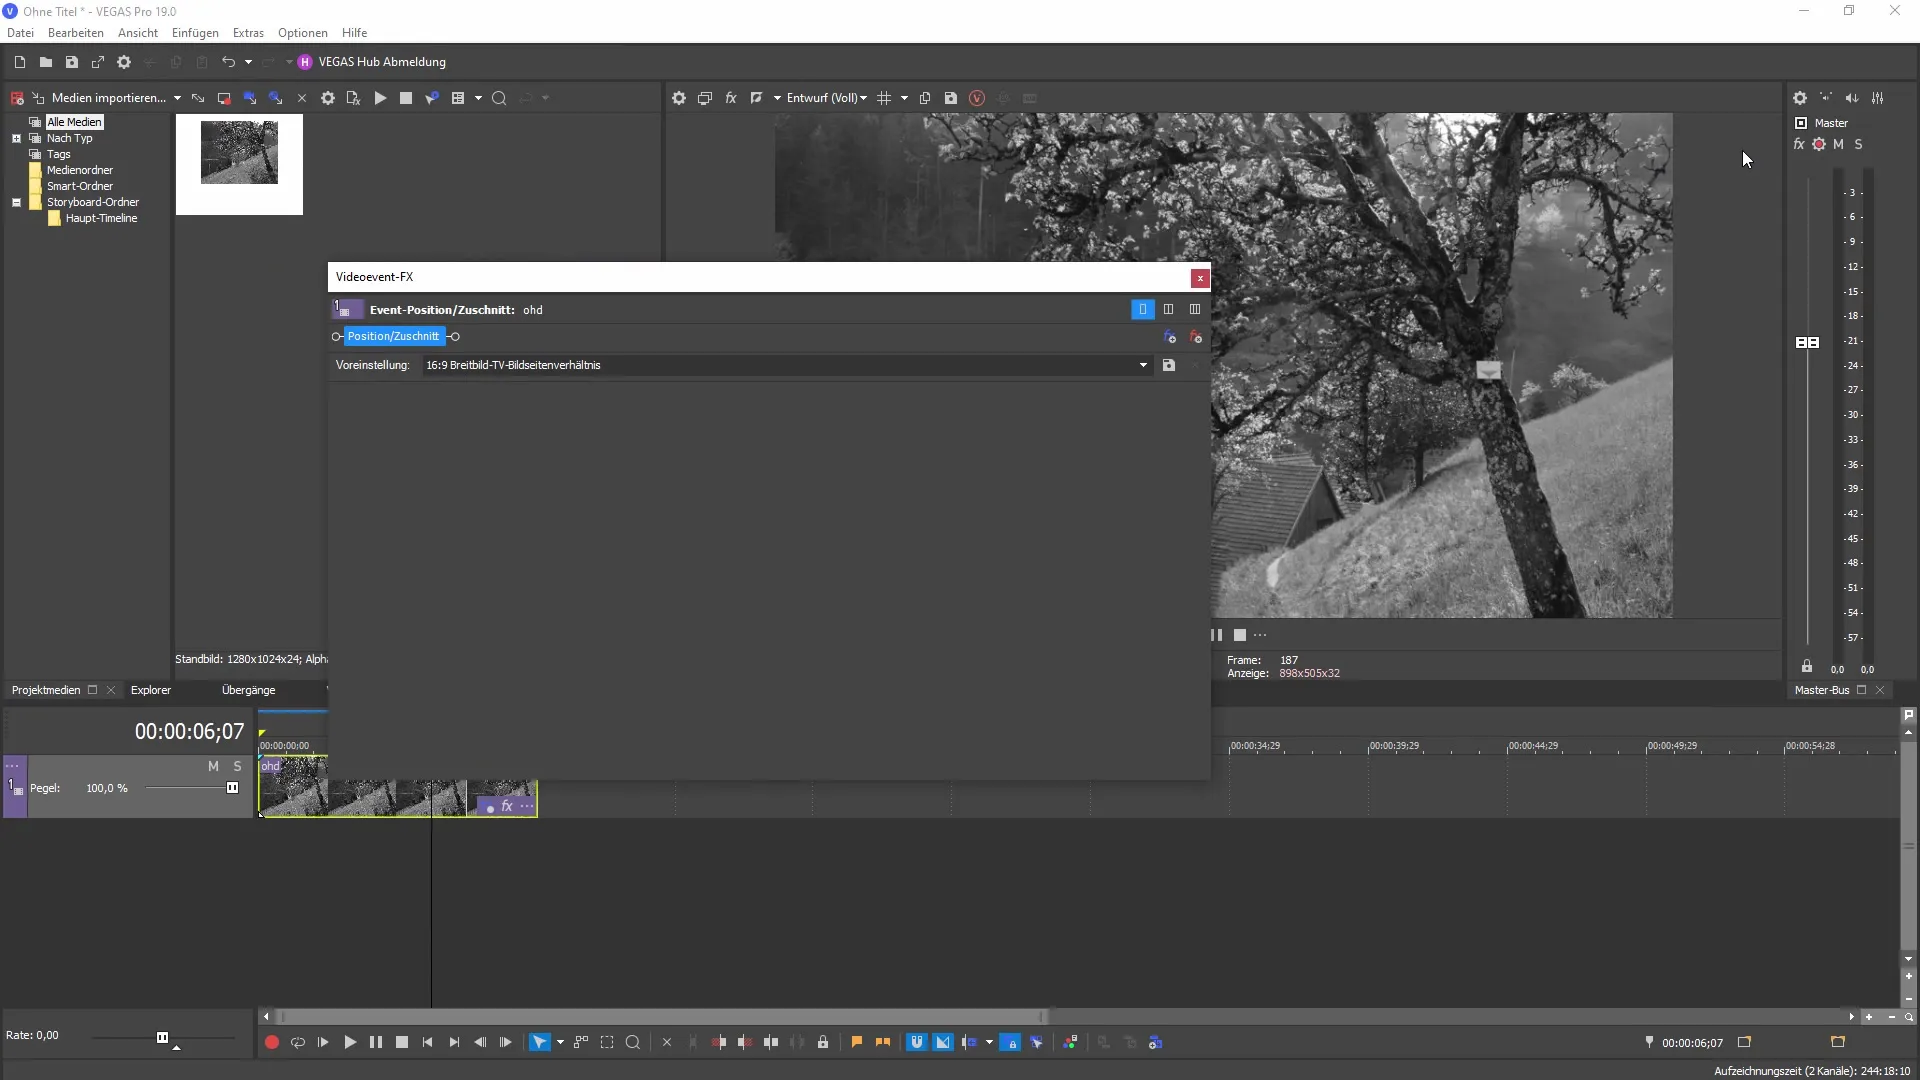
Task: Click the search magnifier in Project Media
Action: click(x=499, y=98)
